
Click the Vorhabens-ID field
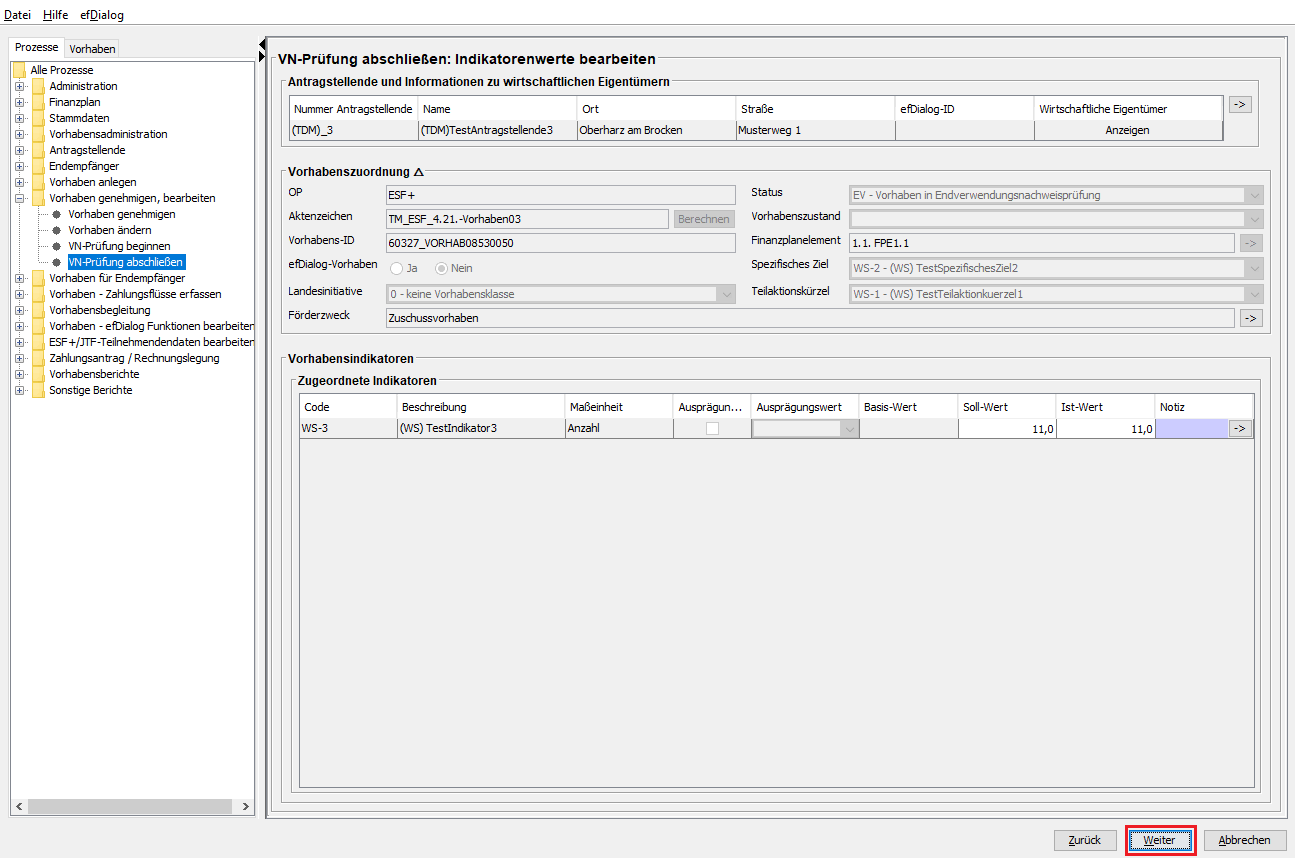(x=561, y=243)
